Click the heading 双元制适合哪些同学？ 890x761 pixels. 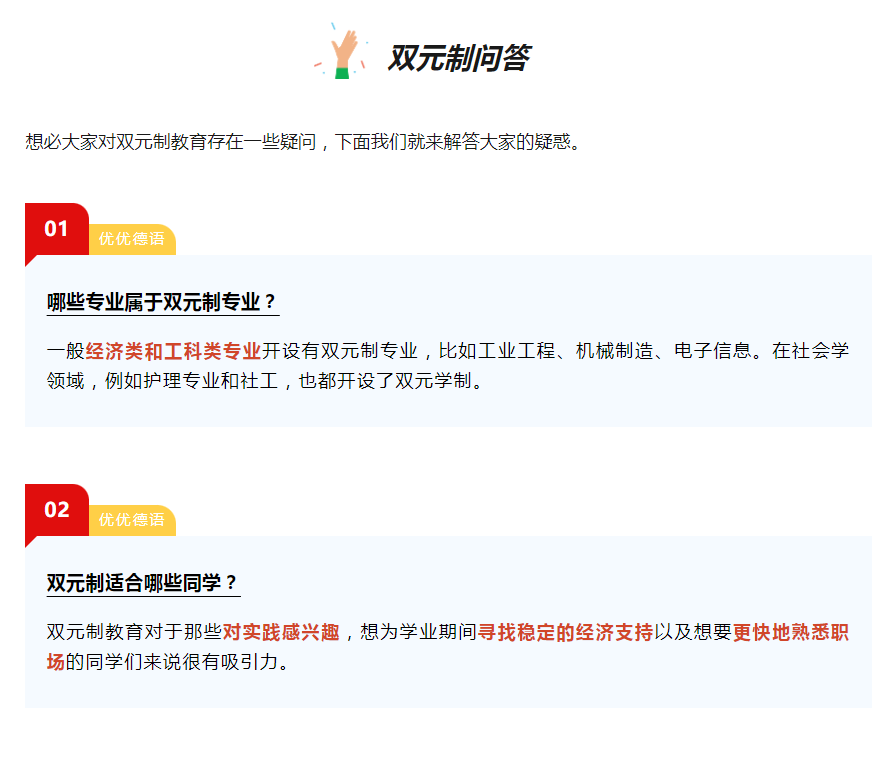point(142,582)
